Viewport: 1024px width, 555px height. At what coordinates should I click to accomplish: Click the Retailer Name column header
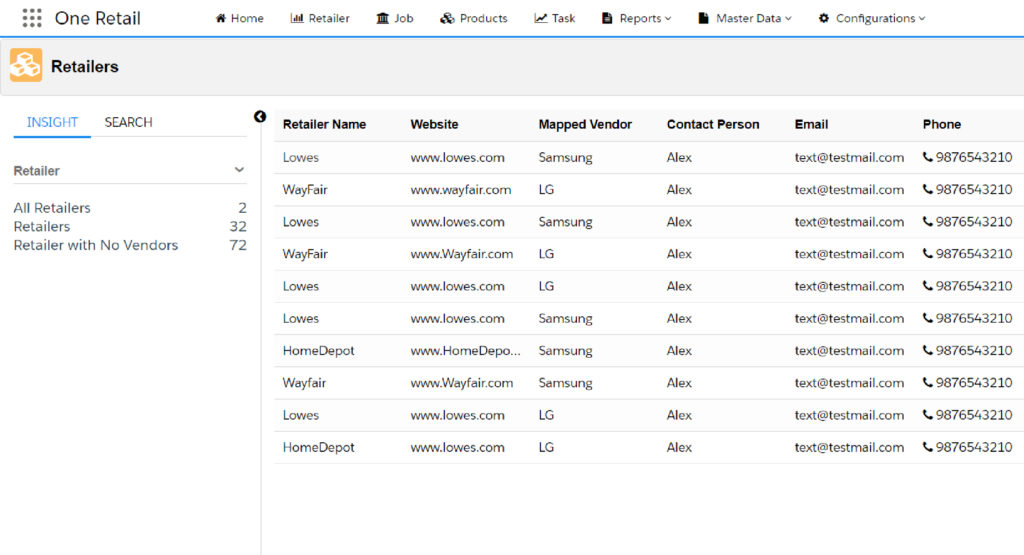[325, 124]
